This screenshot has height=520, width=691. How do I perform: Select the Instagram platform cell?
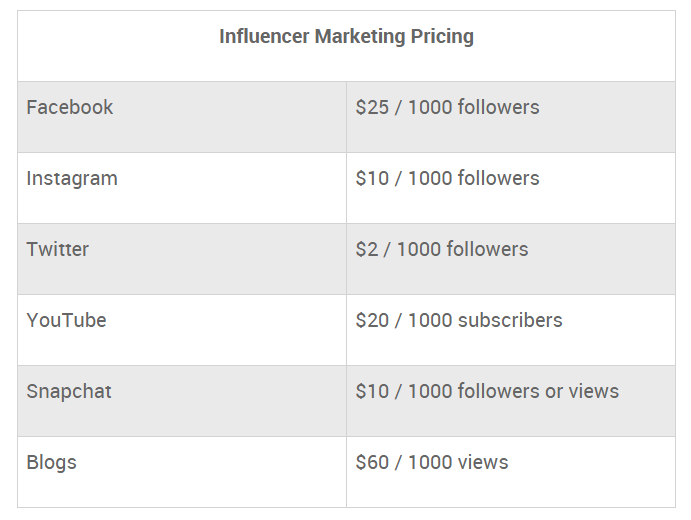point(182,188)
